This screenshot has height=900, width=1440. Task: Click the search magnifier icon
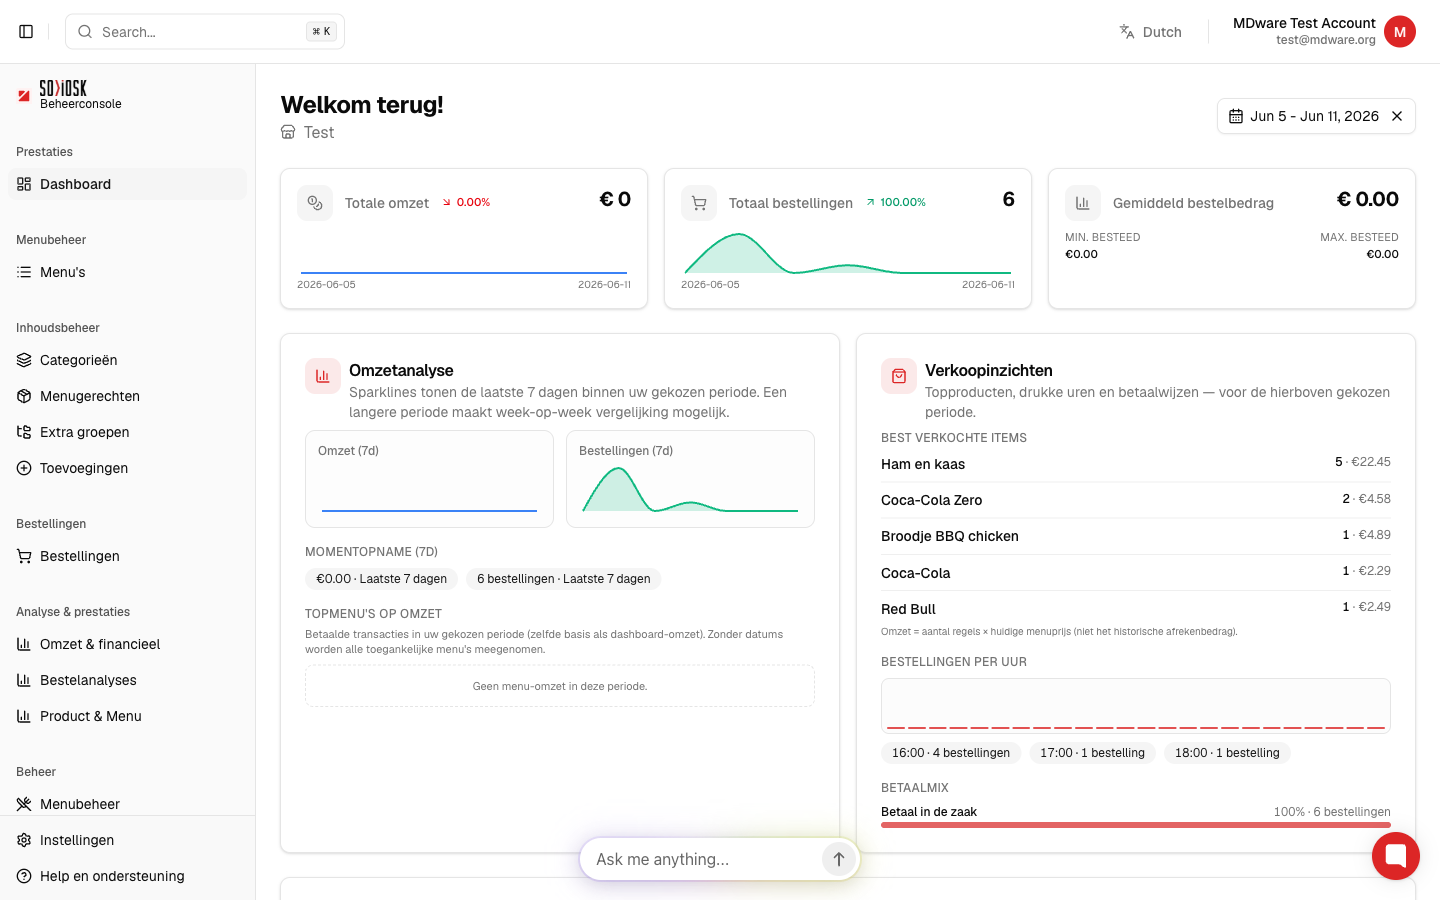[x=85, y=32]
